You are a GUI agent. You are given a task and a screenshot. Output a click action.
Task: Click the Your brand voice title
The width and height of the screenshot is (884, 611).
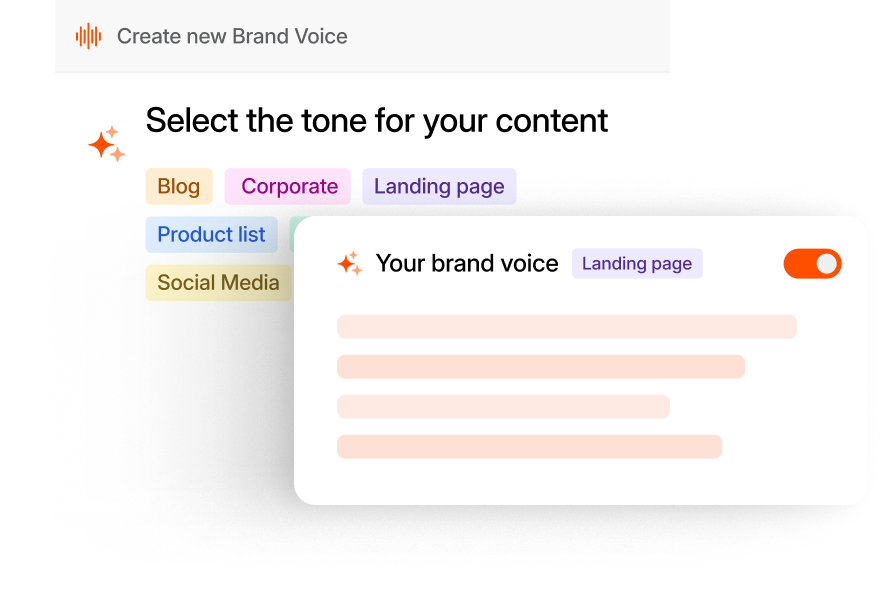click(467, 263)
